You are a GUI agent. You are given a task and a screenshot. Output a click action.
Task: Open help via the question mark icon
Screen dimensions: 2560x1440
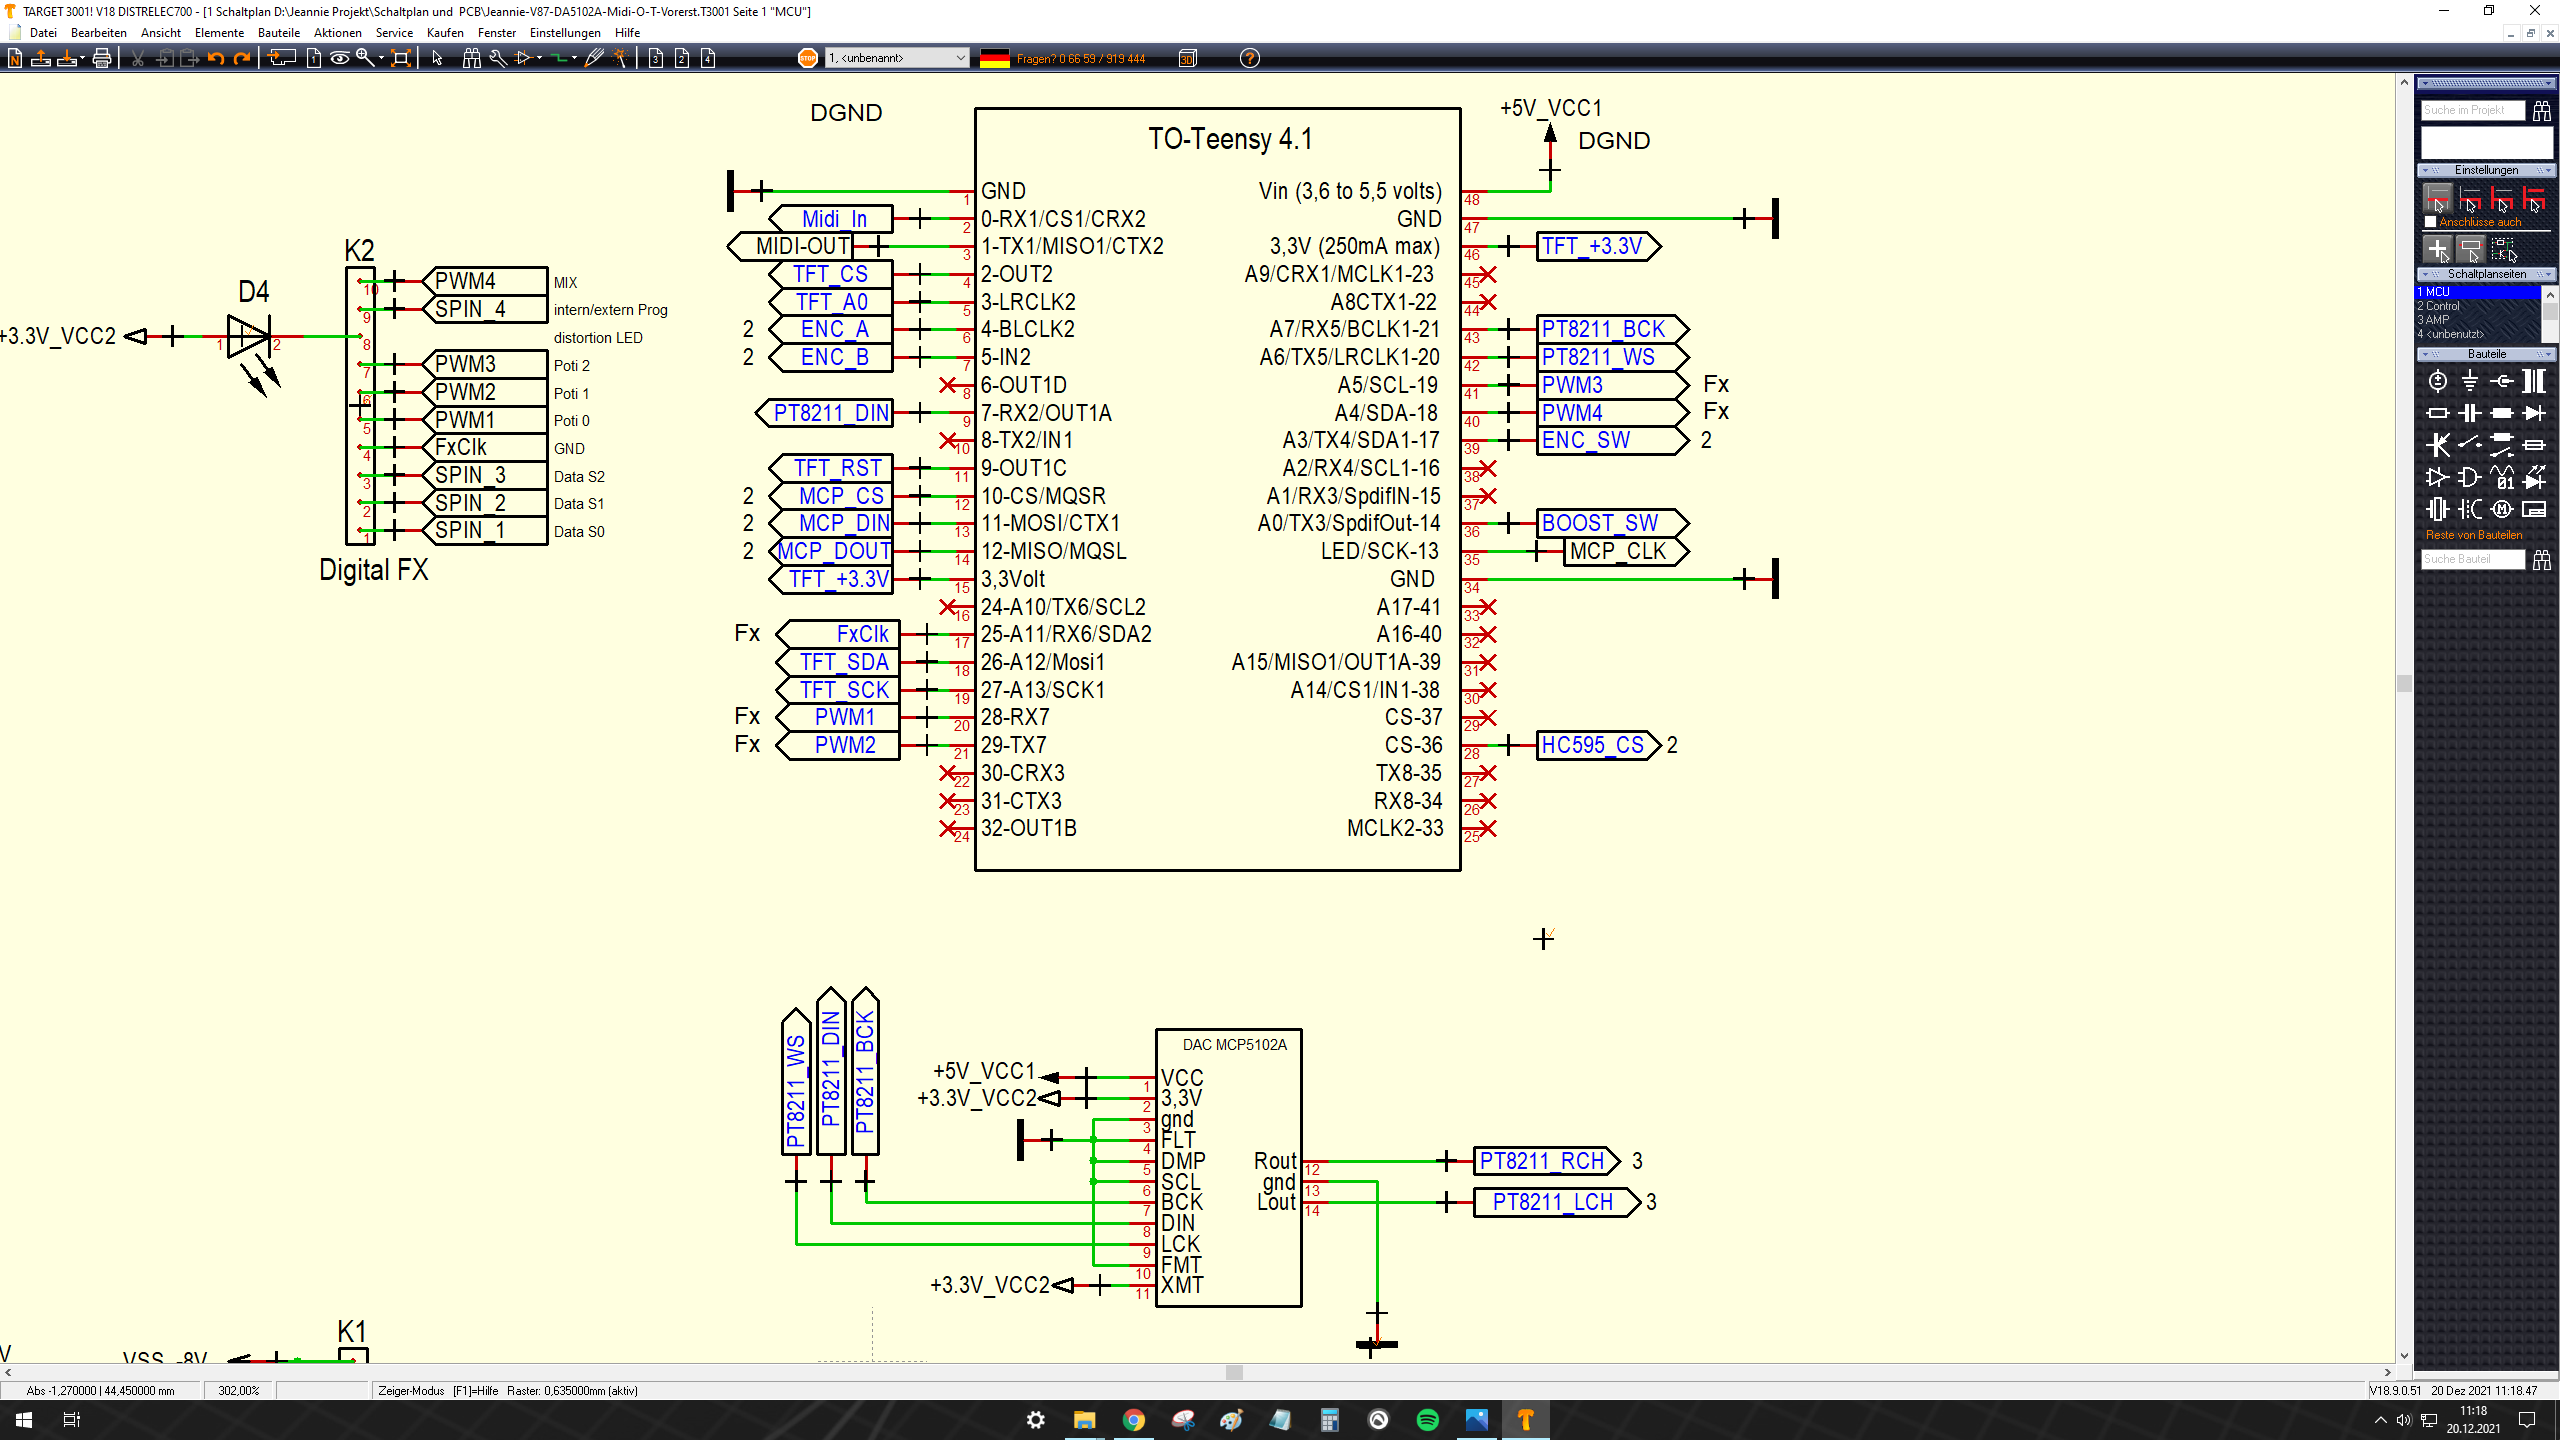point(1250,58)
